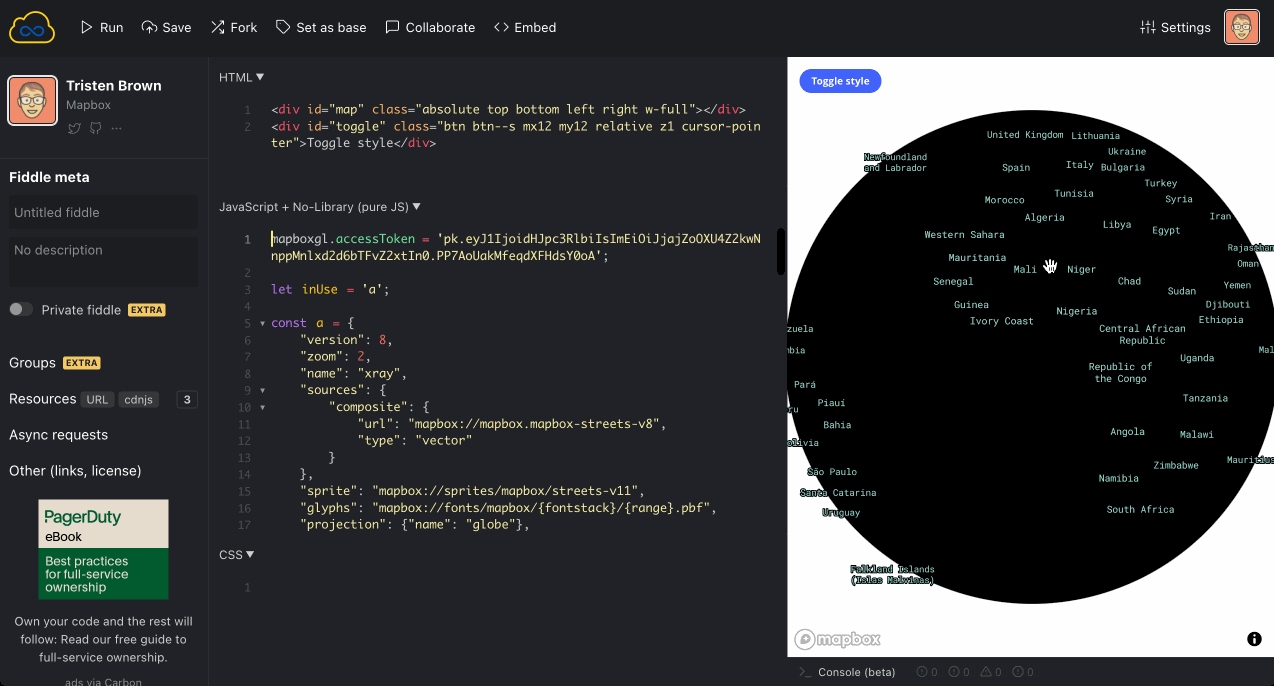
Task: Click the EXTRA badge next to Private fiddle
Action: point(146,310)
